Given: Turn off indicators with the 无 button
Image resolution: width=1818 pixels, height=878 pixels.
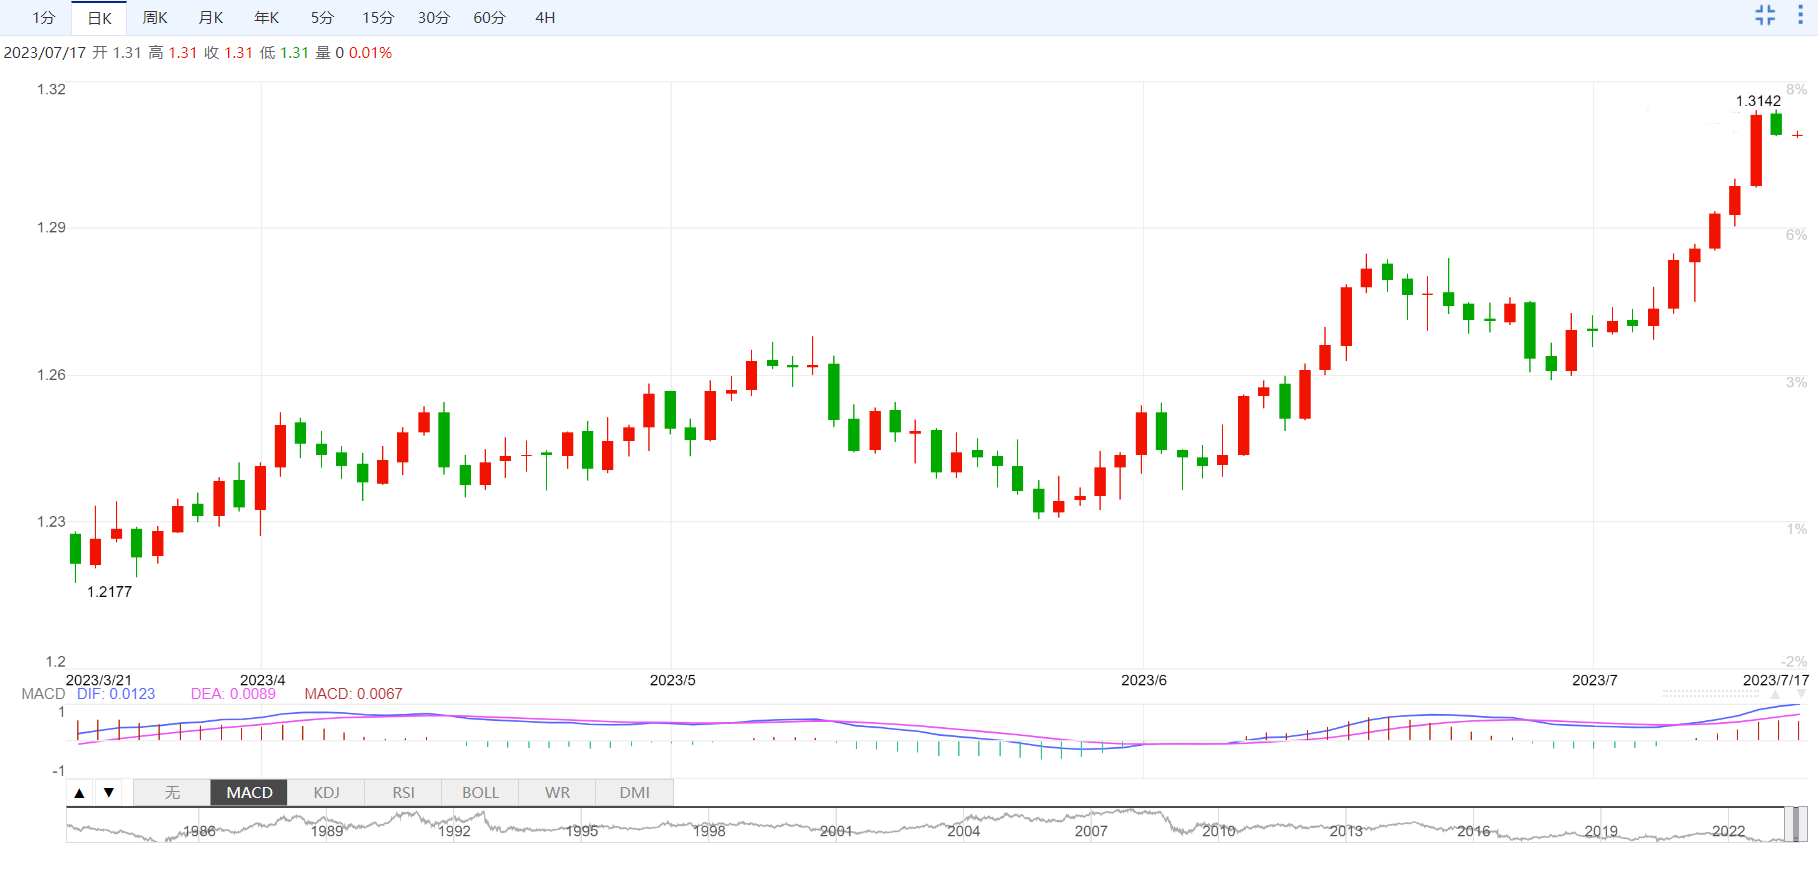Looking at the screenshot, I should tap(172, 793).
